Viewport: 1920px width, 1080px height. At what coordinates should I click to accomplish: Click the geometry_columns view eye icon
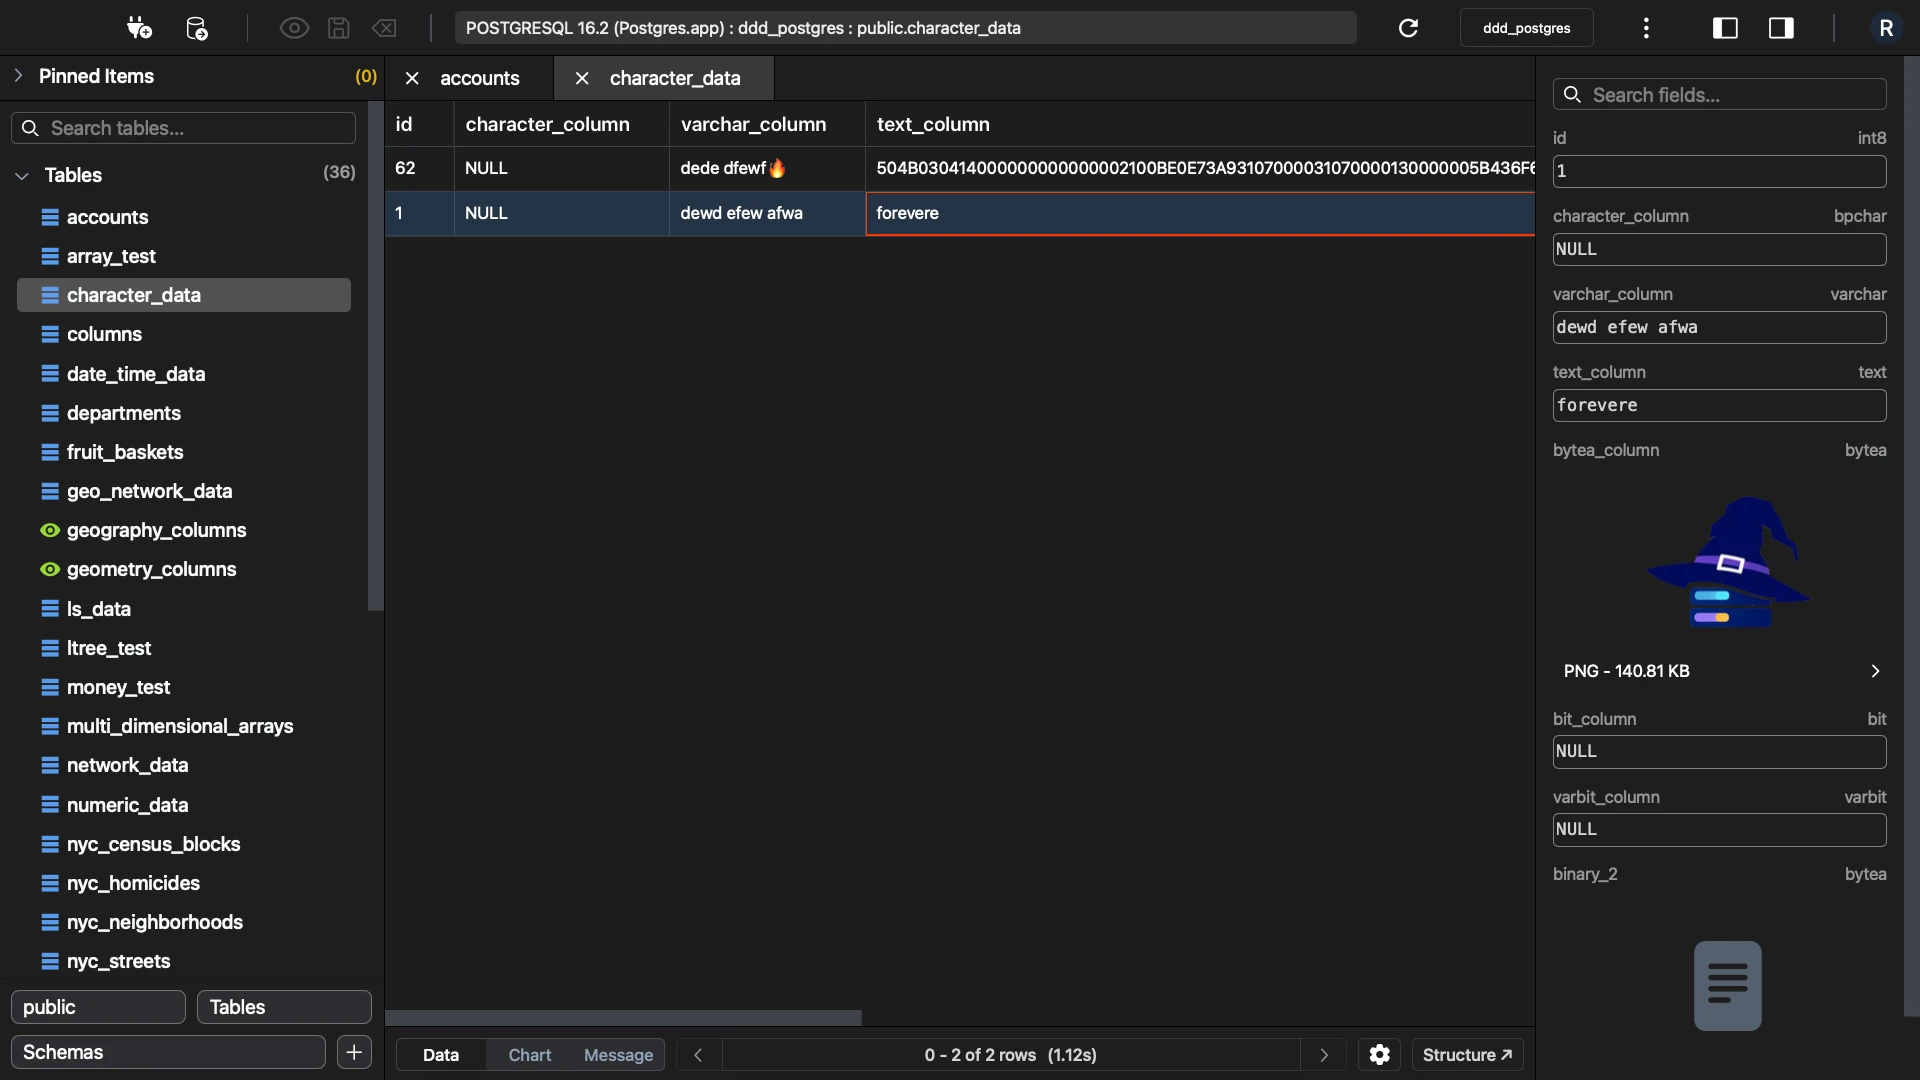[x=50, y=569]
